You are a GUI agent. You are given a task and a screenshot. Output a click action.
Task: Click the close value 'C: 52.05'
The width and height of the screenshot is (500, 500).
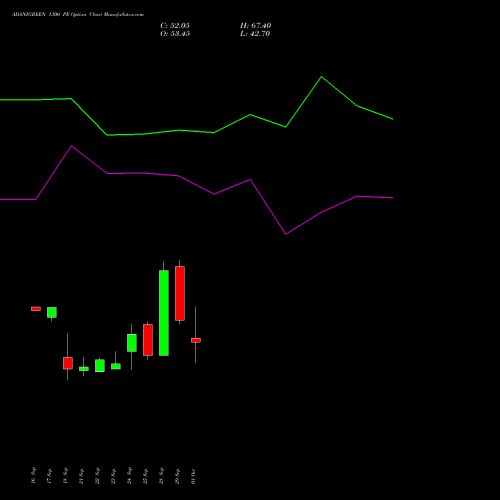(x=175, y=26)
